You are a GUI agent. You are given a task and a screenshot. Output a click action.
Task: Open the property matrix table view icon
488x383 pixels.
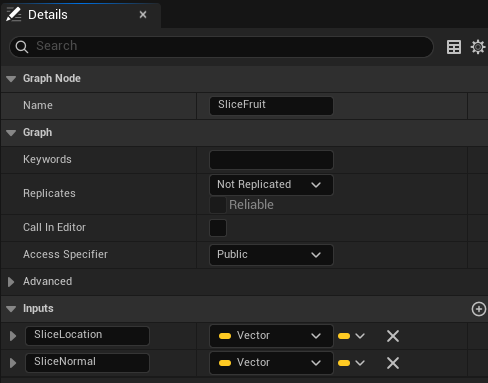coord(454,47)
